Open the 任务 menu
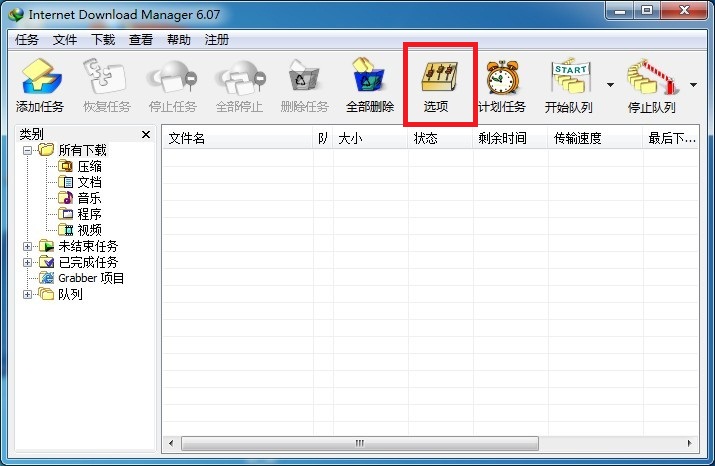The width and height of the screenshot is (715, 466). 27,40
